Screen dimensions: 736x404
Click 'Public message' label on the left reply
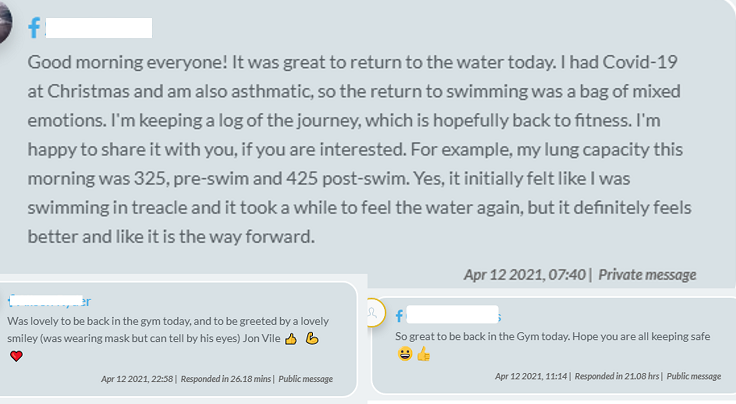pos(305,379)
